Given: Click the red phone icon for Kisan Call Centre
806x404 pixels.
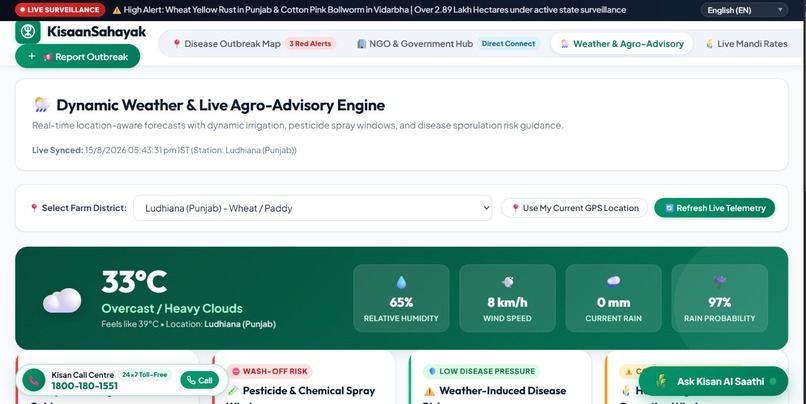Looking at the screenshot, I should tap(33, 380).
